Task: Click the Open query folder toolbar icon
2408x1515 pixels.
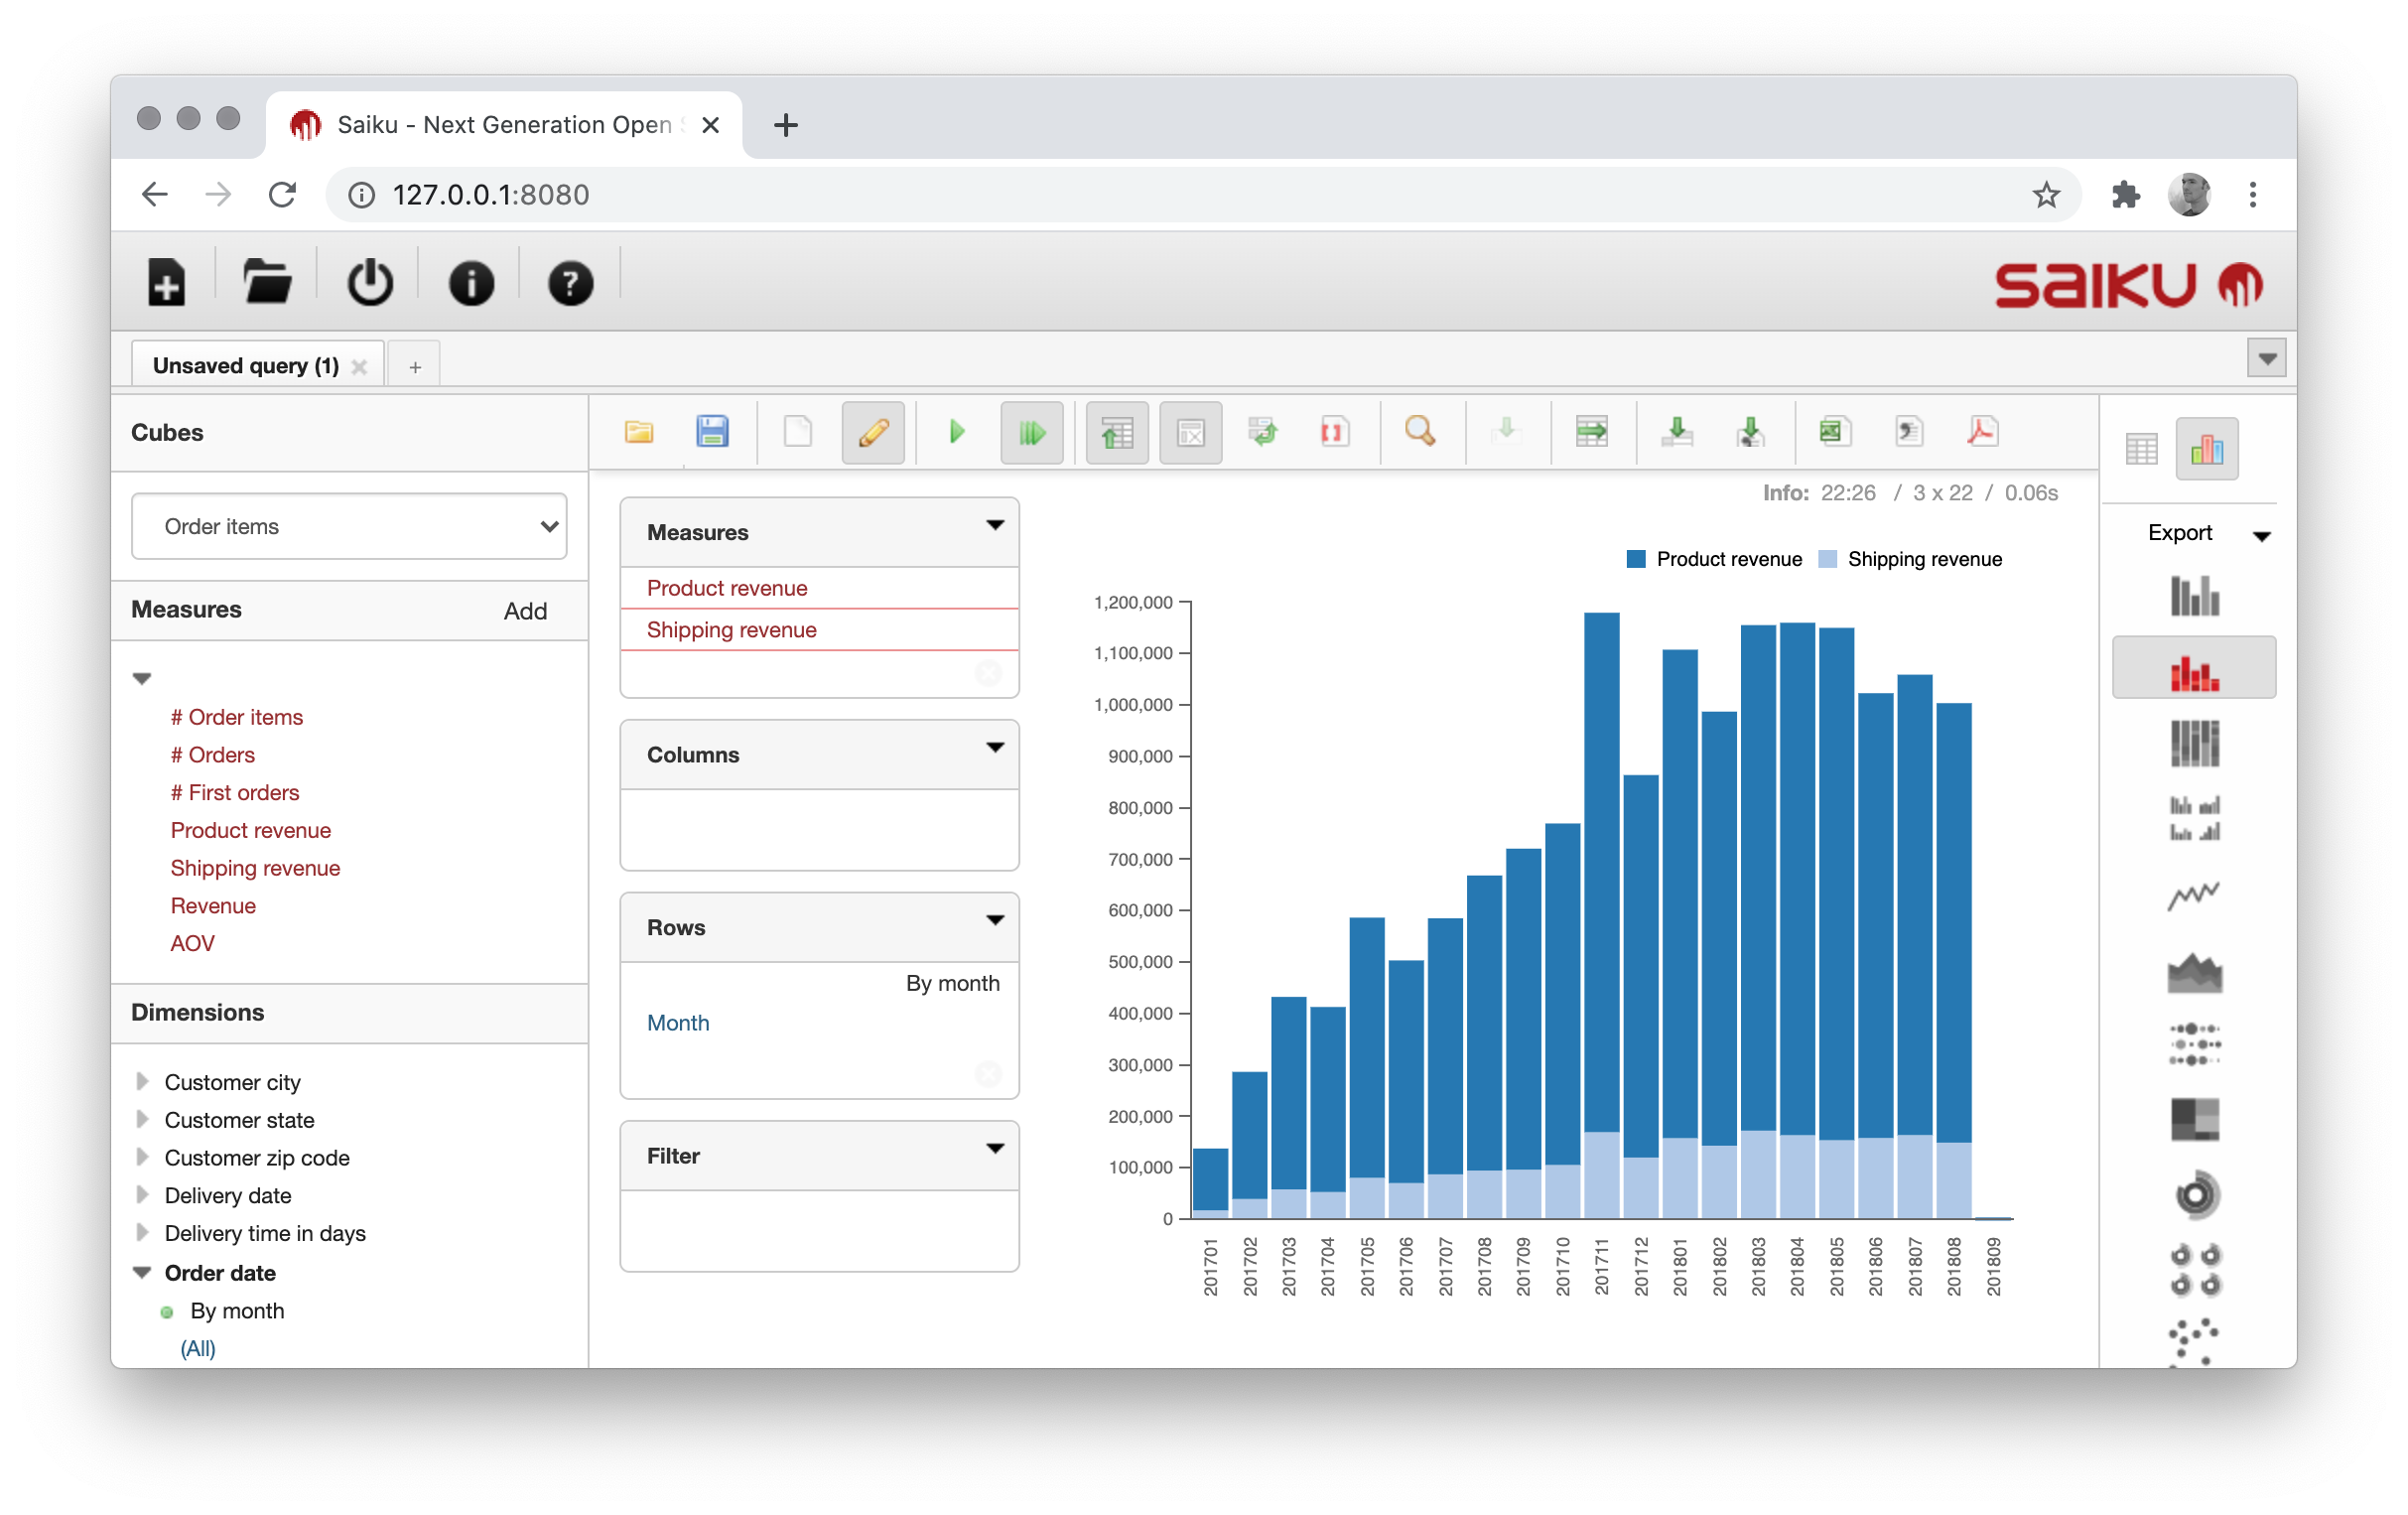Action: click(639, 432)
